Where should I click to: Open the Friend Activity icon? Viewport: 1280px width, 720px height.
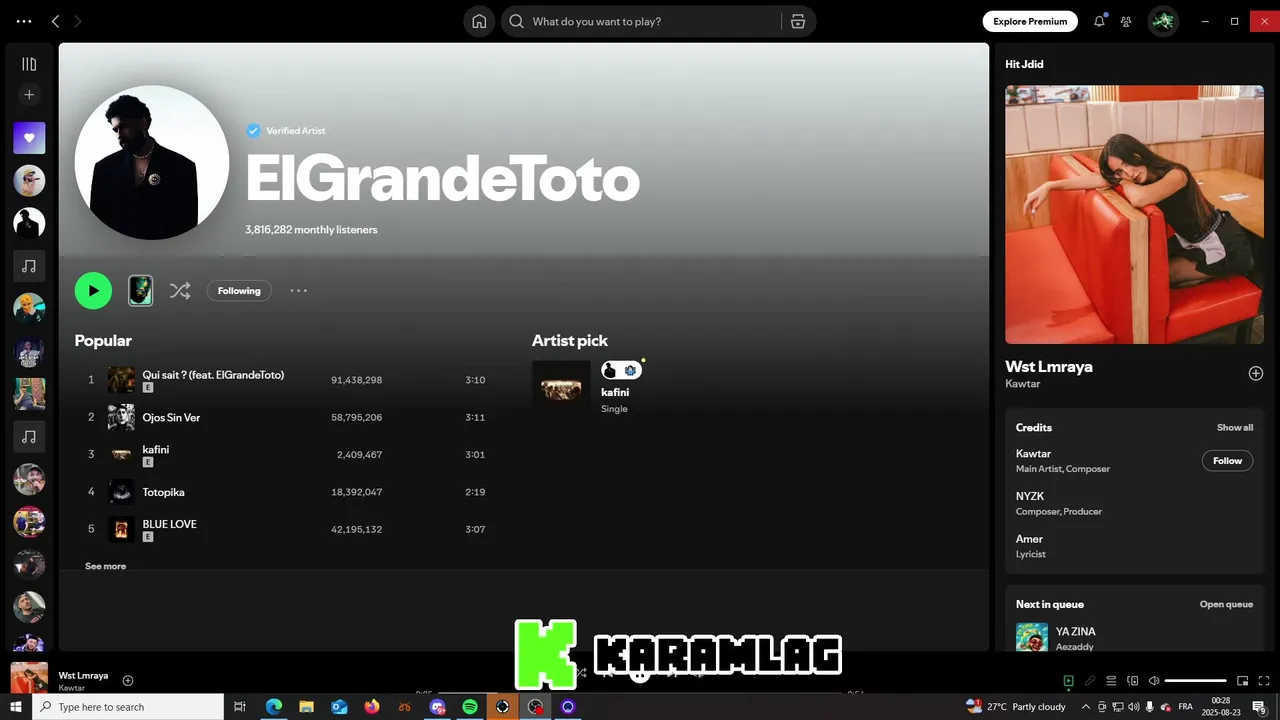point(1126,21)
